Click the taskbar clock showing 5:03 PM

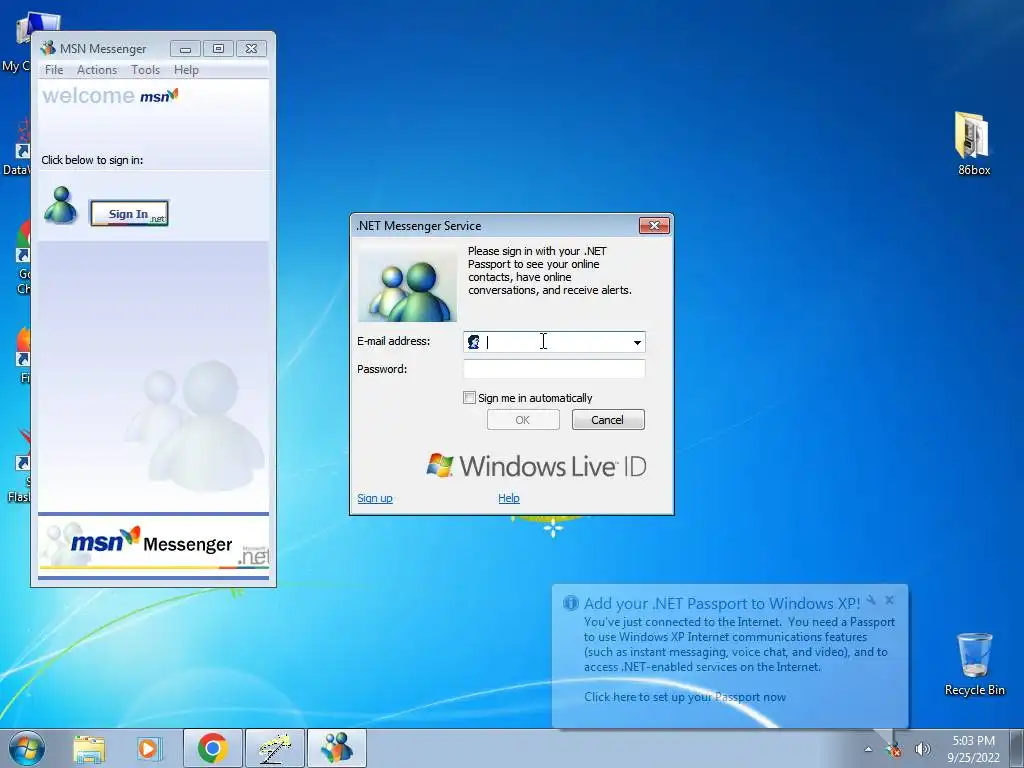pyautogui.click(x=973, y=748)
